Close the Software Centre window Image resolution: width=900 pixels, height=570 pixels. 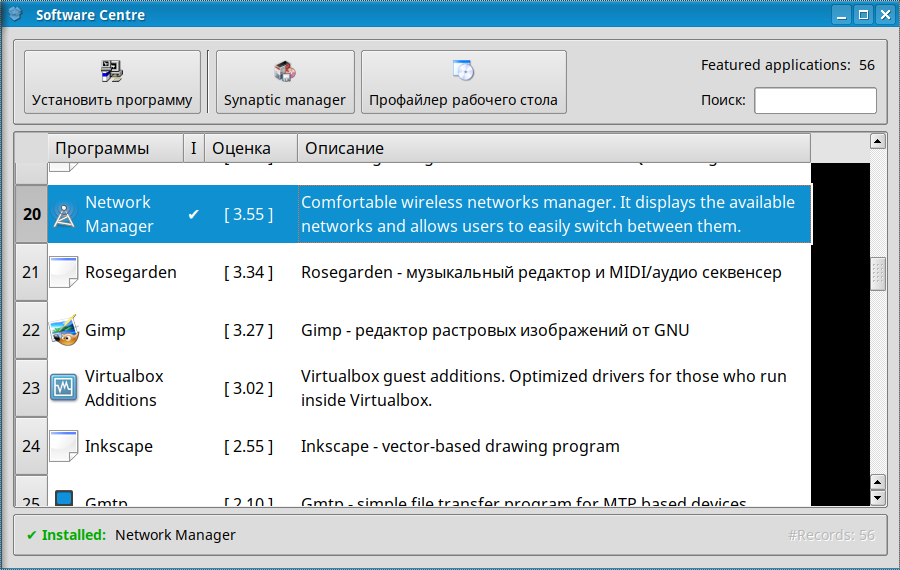886,15
